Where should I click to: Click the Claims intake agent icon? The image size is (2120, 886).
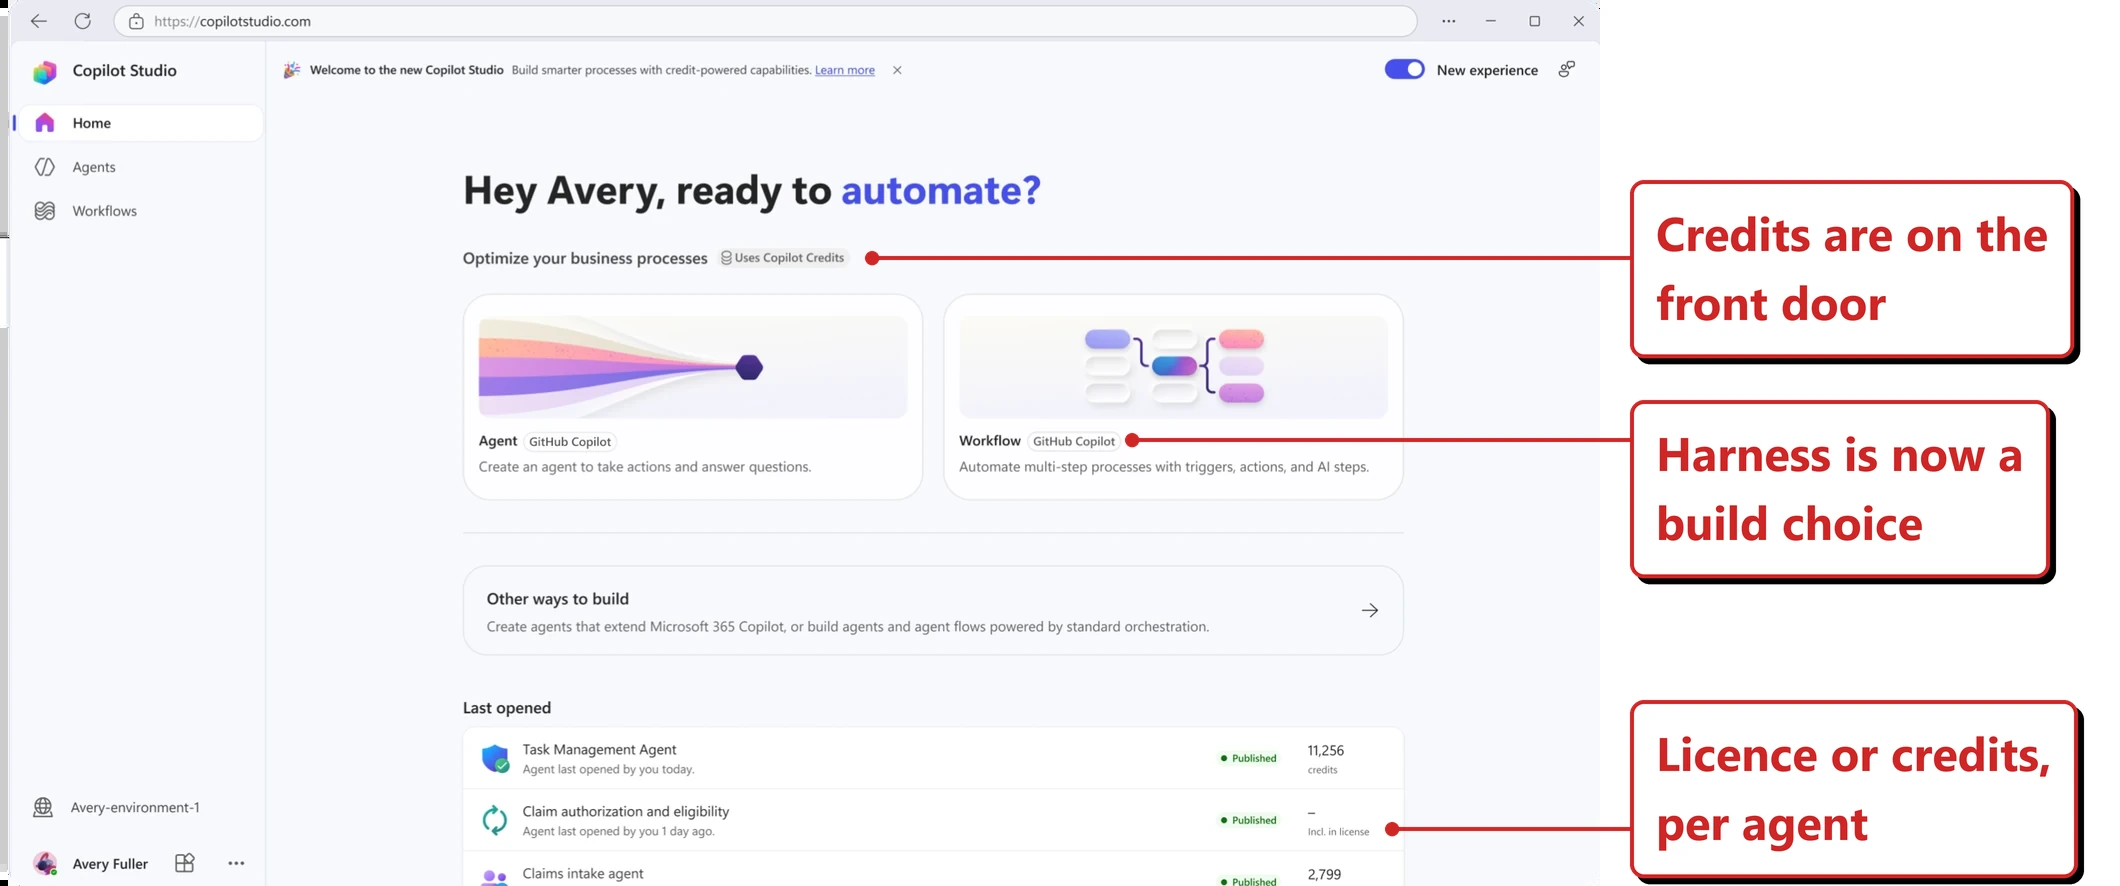tap(495, 877)
